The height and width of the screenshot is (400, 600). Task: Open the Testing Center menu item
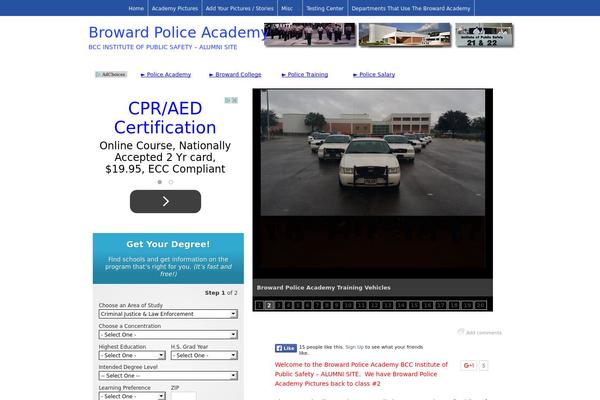pyautogui.click(x=325, y=8)
